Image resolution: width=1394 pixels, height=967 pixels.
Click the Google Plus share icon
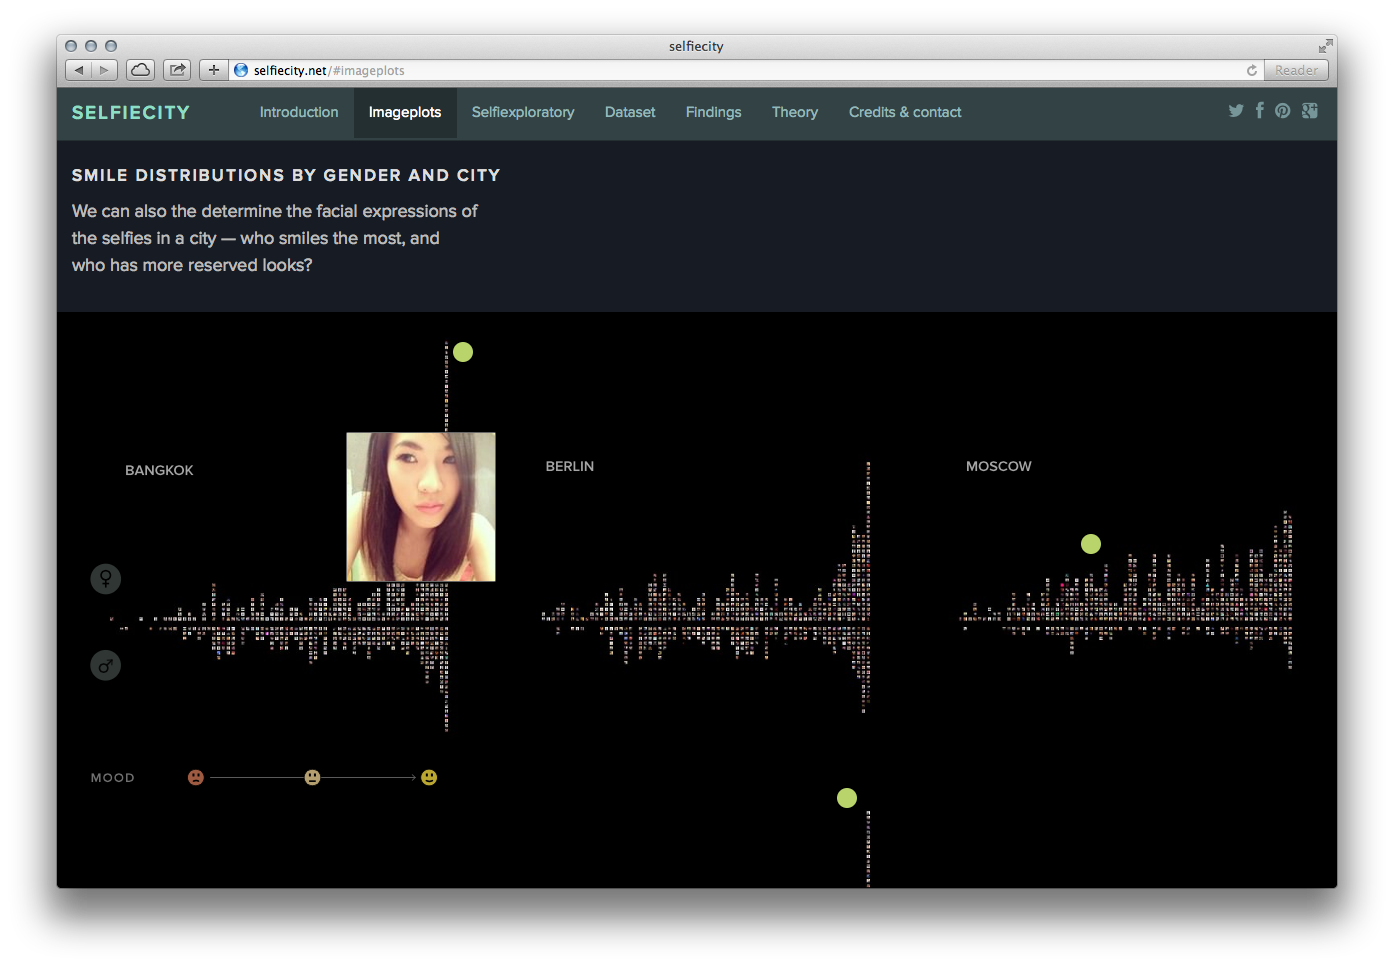click(1310, 111)
